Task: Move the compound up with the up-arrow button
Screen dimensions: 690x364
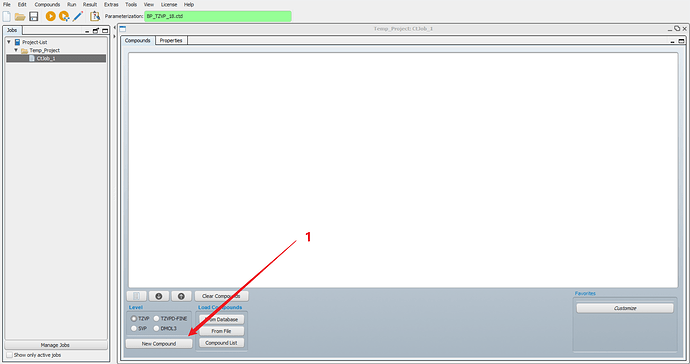Action: 181,296
